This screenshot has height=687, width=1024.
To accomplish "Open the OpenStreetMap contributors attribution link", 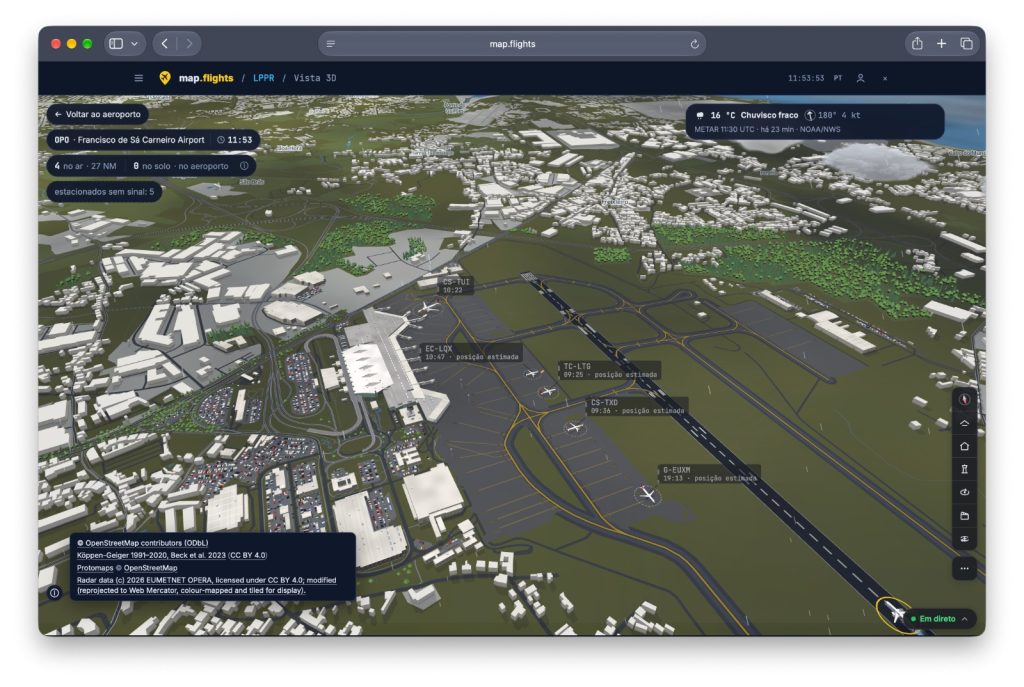I will [142, 543].
